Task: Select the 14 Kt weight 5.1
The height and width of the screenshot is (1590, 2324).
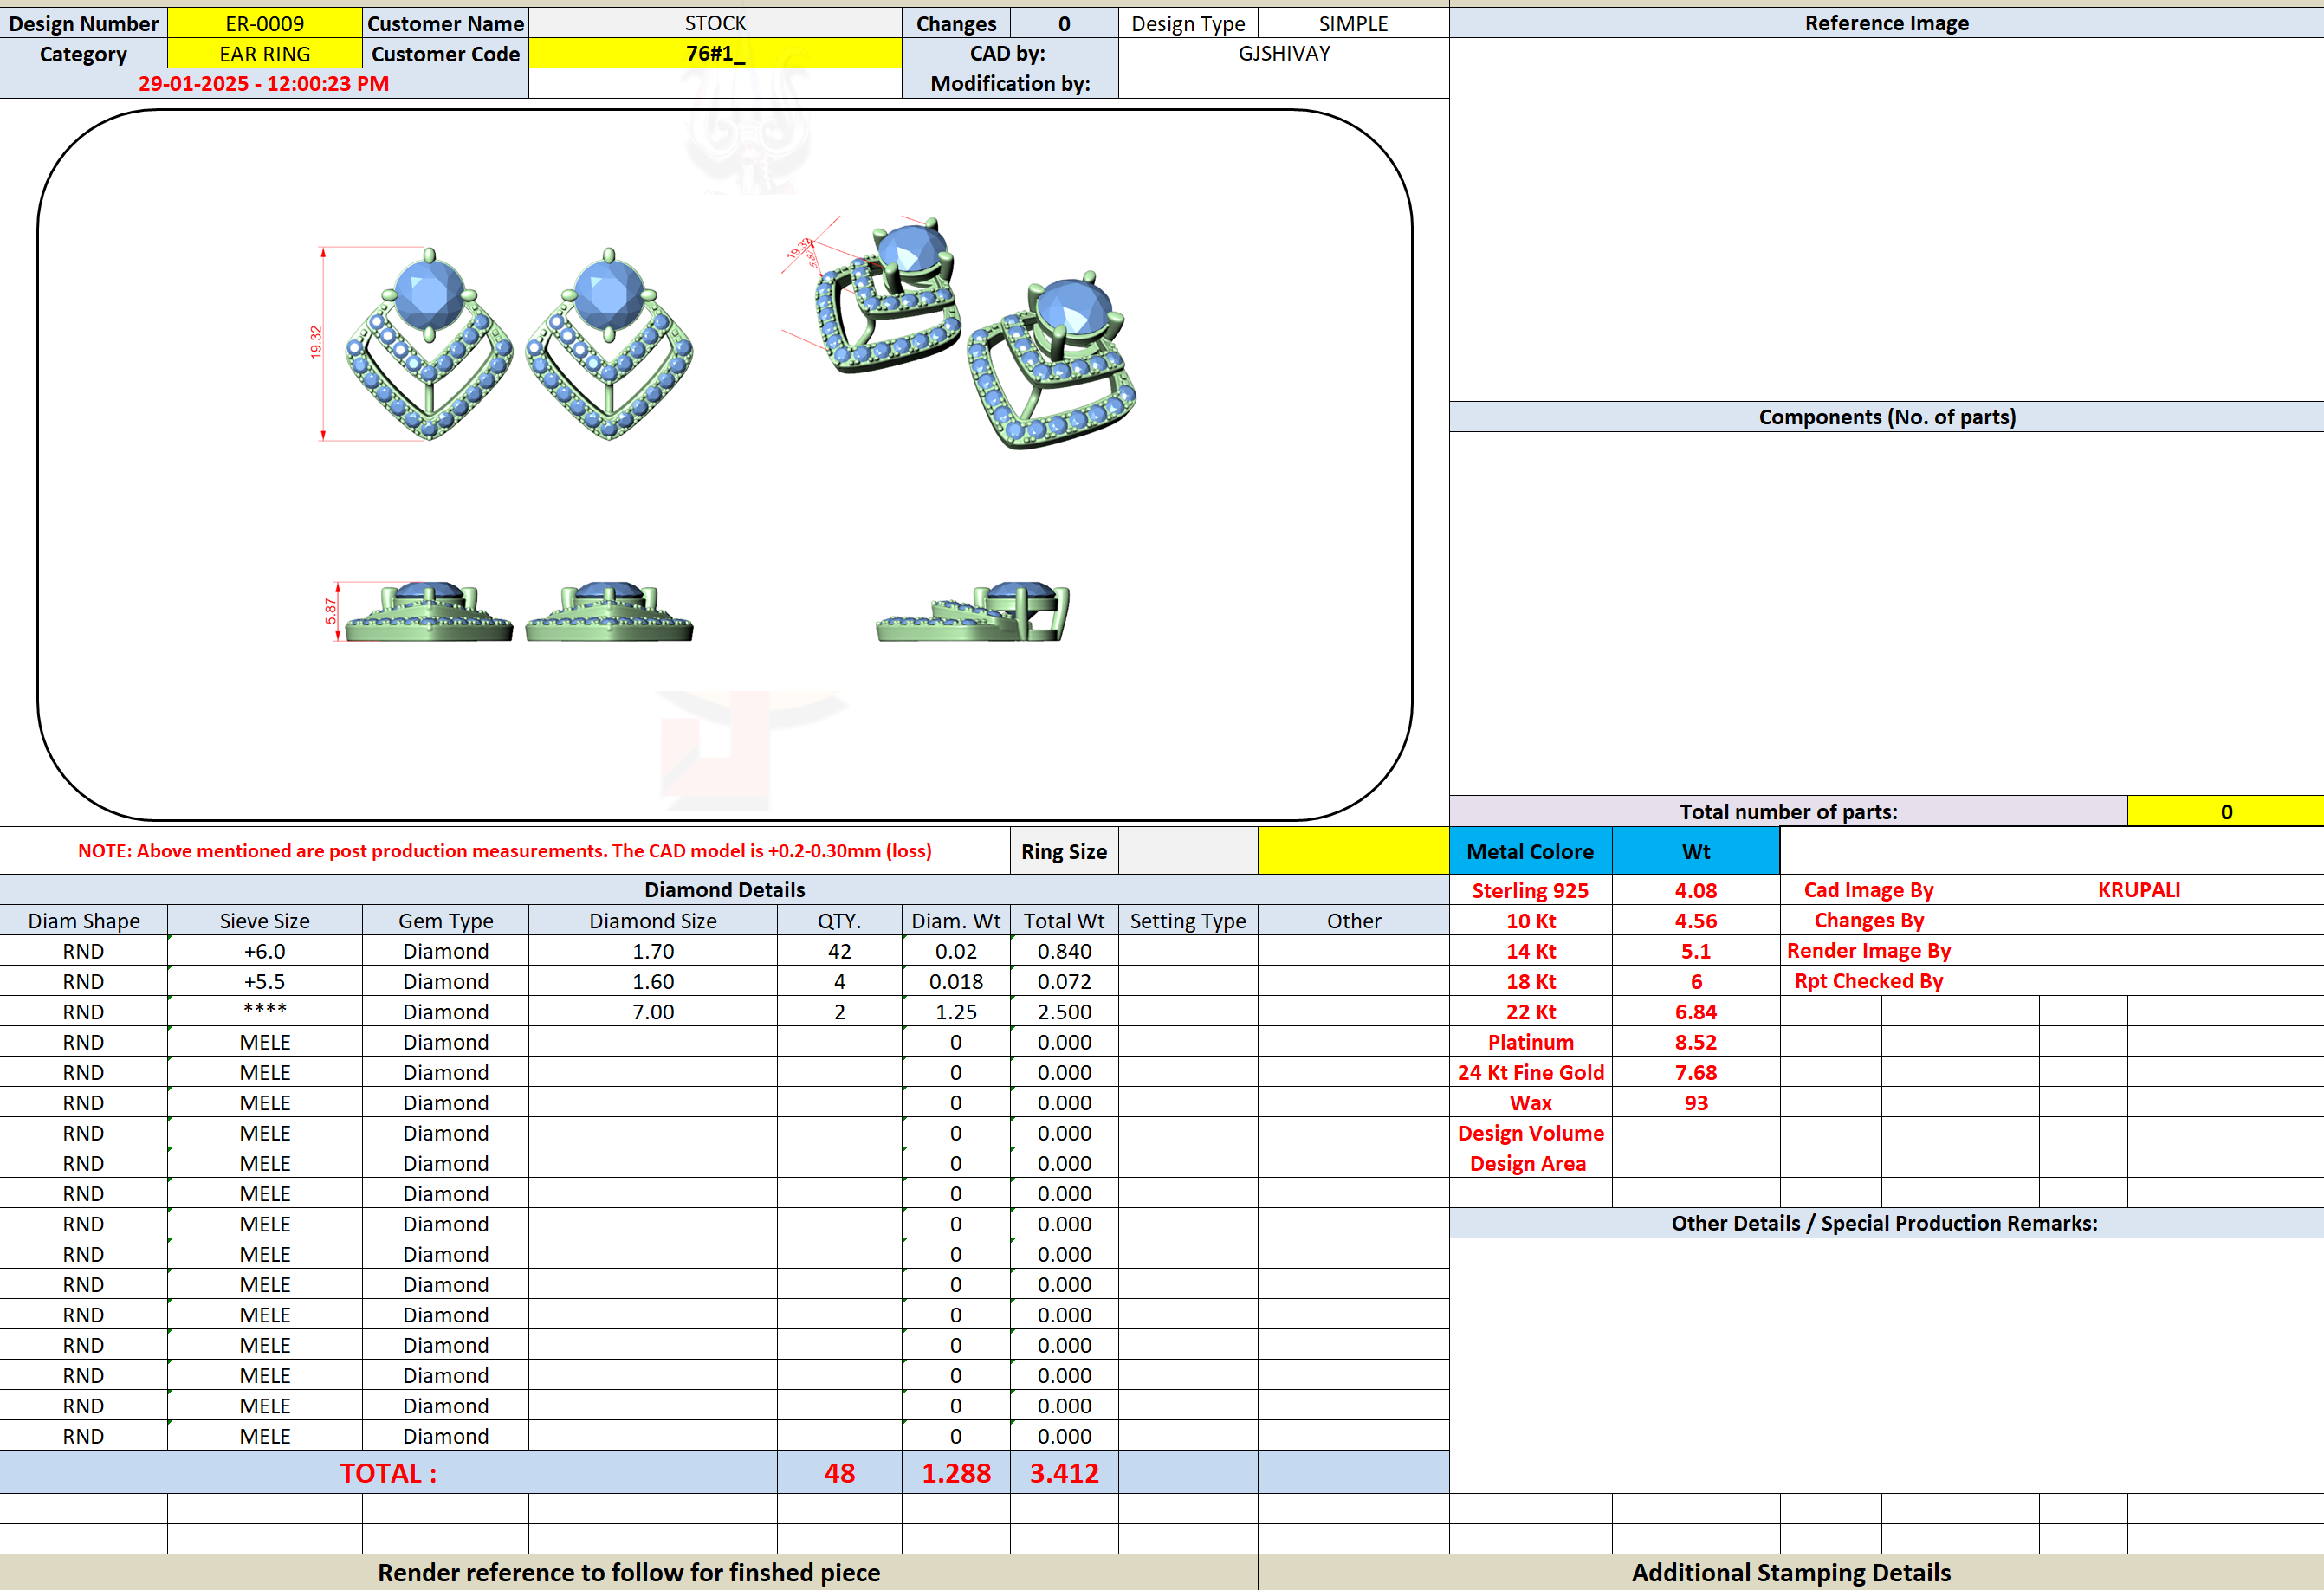Action: pyautogui.click(x=1696, y=951)
